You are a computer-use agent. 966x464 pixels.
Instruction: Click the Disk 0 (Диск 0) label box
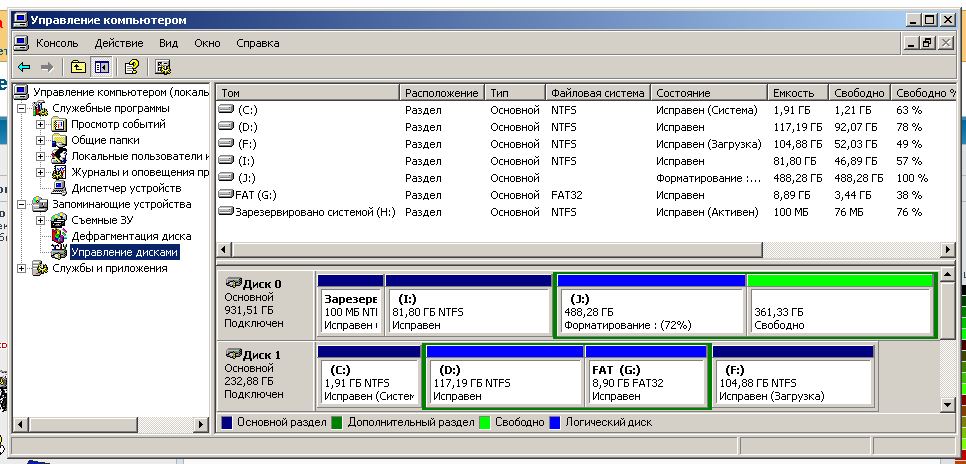(265, 304)
